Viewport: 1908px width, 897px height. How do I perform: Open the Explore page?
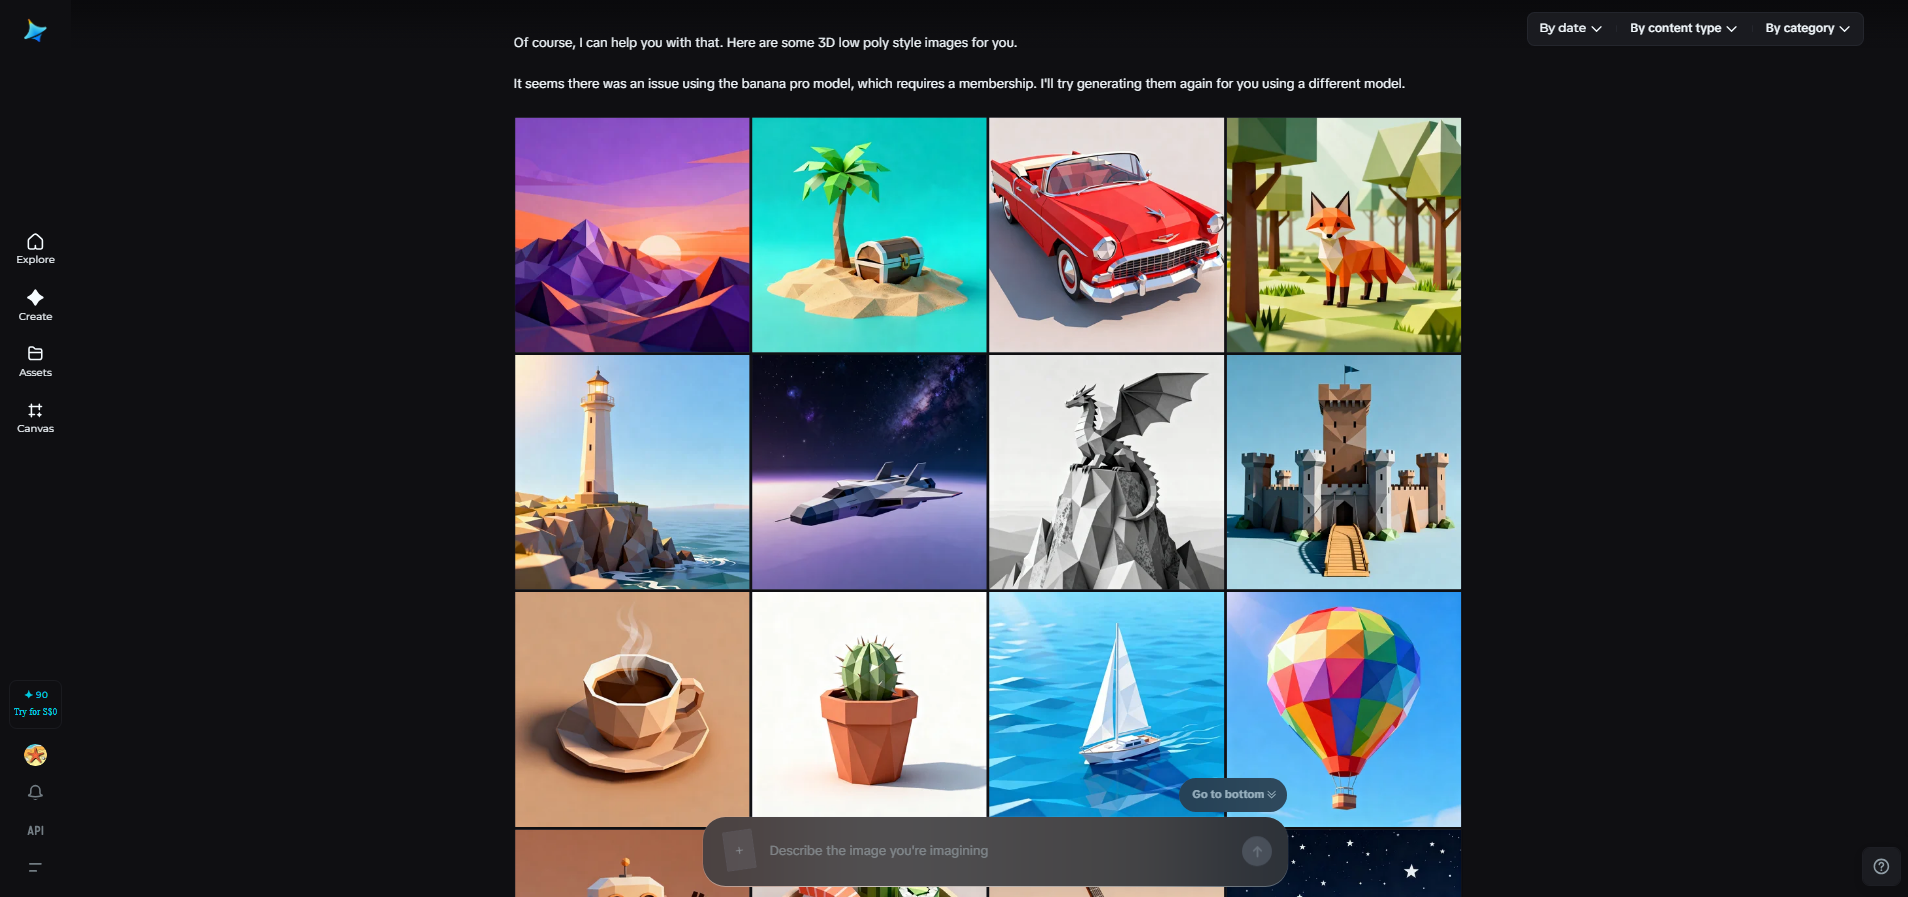pyautogui.click(x=35, y=249)
